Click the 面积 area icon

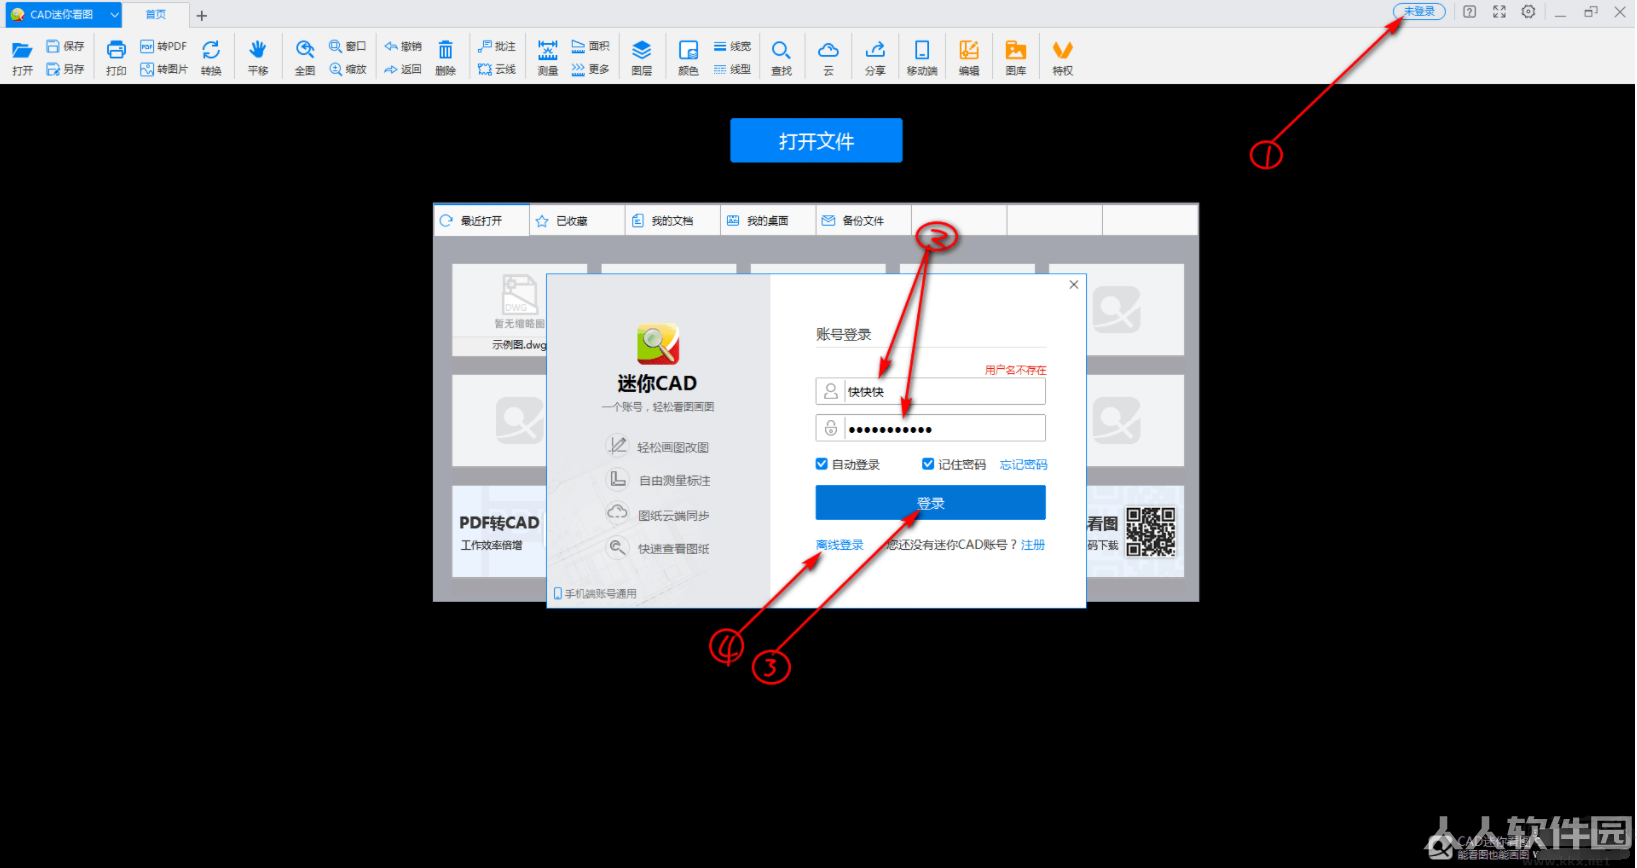(578, 46)
